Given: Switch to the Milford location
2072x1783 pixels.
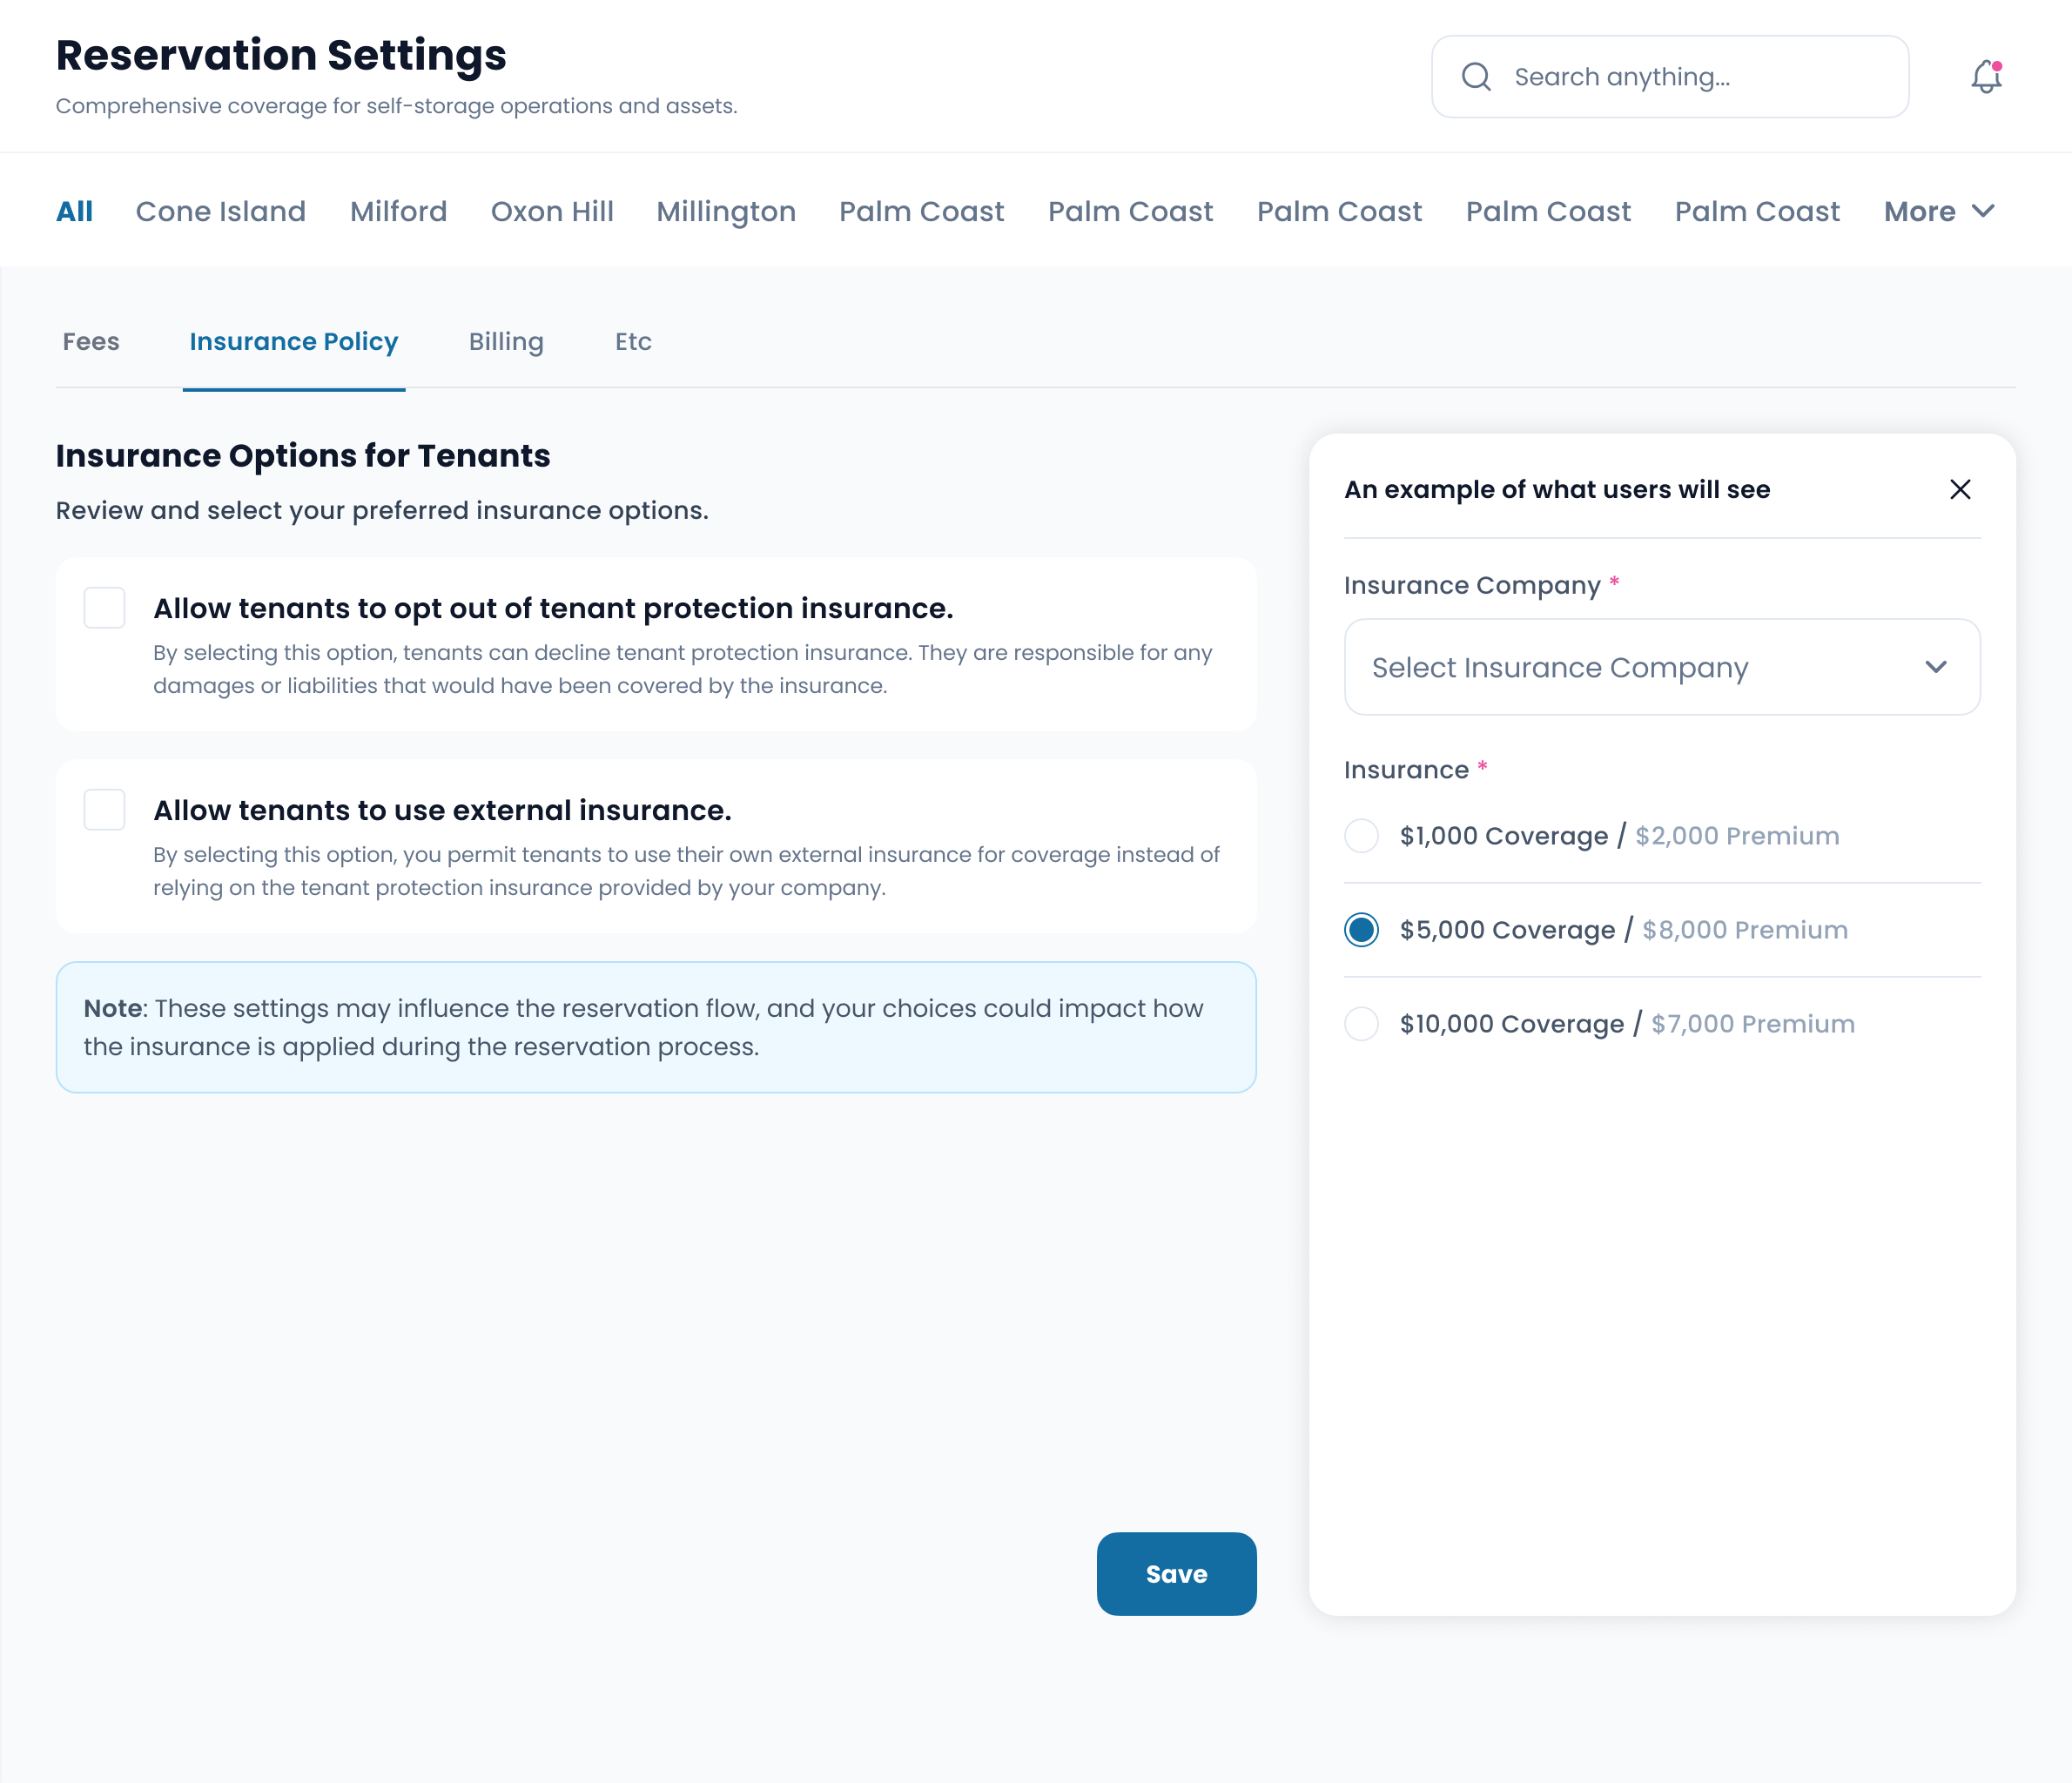Looking at the screenshot, I should click(x=398, y=212).
